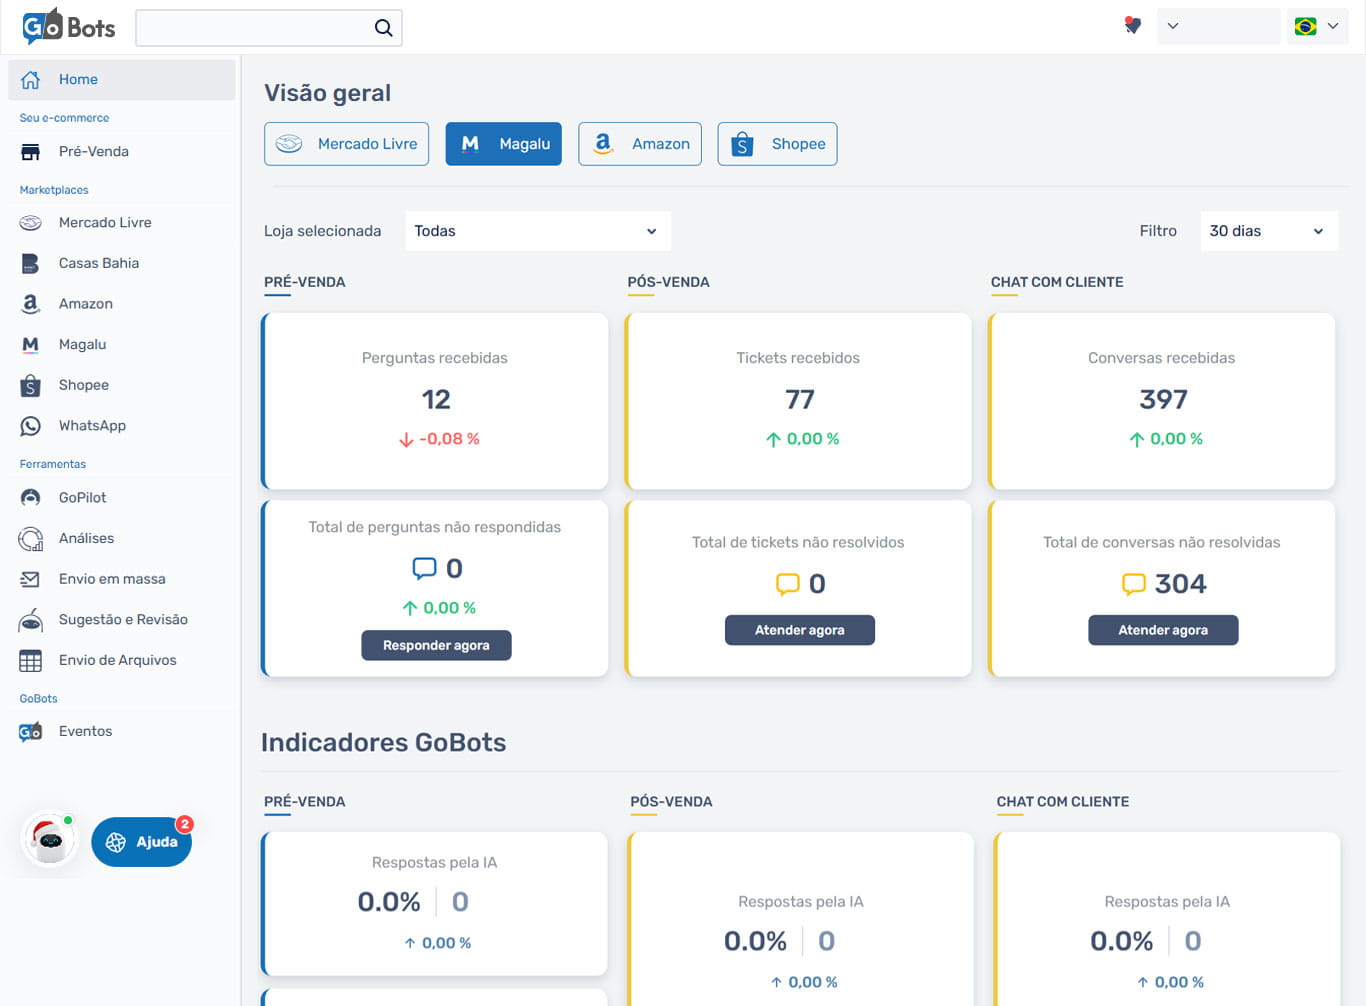Image resolution: width=1366 pixels, height=1006 pixels.
Task: Open the Brazilian flag language dropdown
Action: pos(1316,27)
